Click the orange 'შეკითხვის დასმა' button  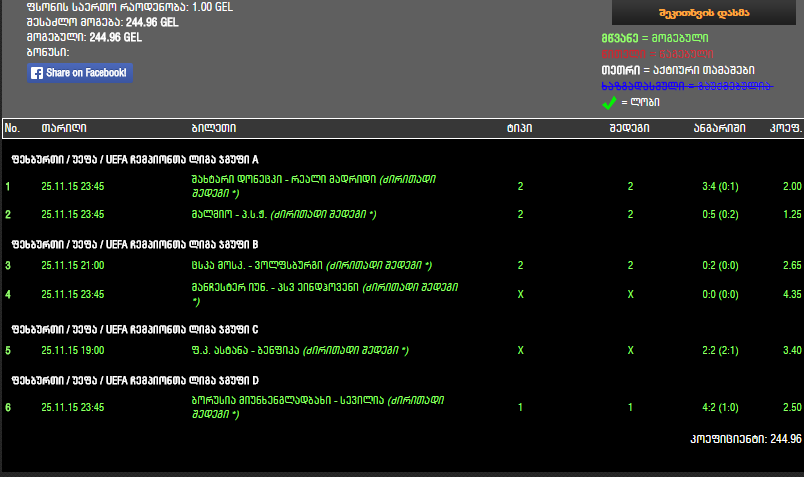pyautogui.click(x=704, y=12)
